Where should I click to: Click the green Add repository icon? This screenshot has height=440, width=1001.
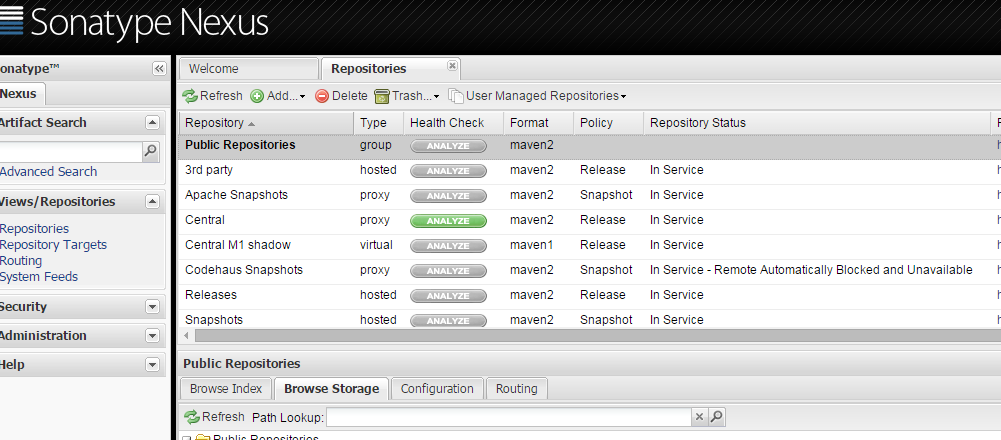pyautogui.click(x=257, y=96)
